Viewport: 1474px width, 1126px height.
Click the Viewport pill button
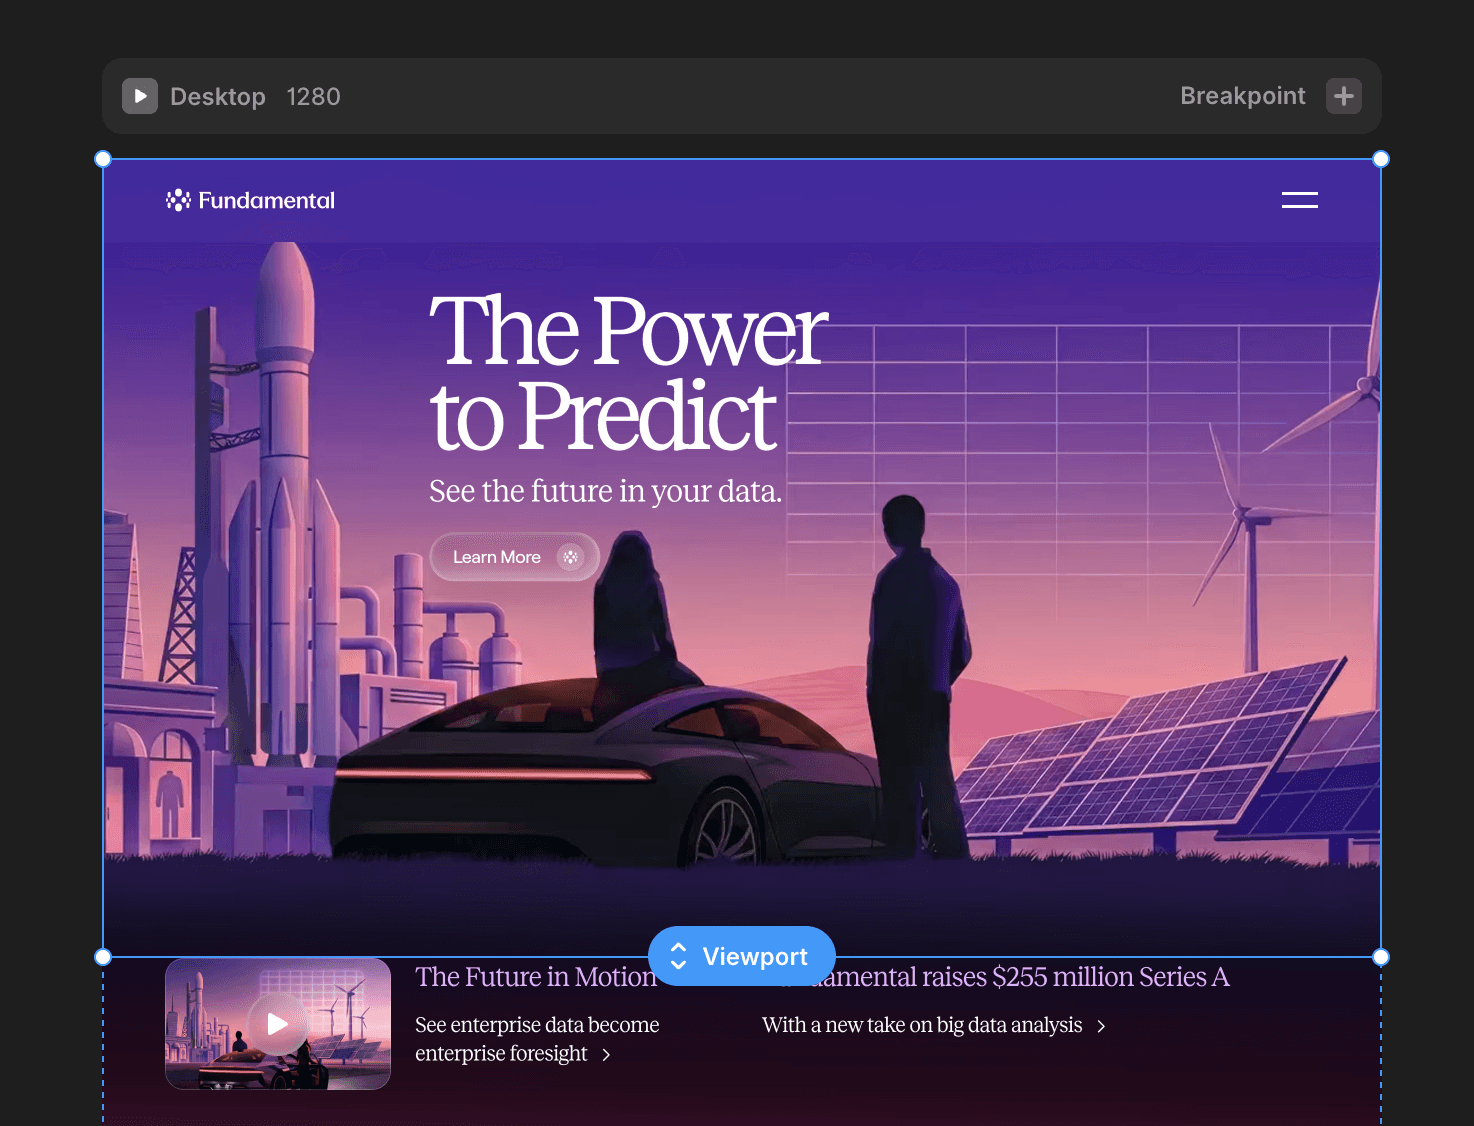pyautogui.click(x=742, y=956)
